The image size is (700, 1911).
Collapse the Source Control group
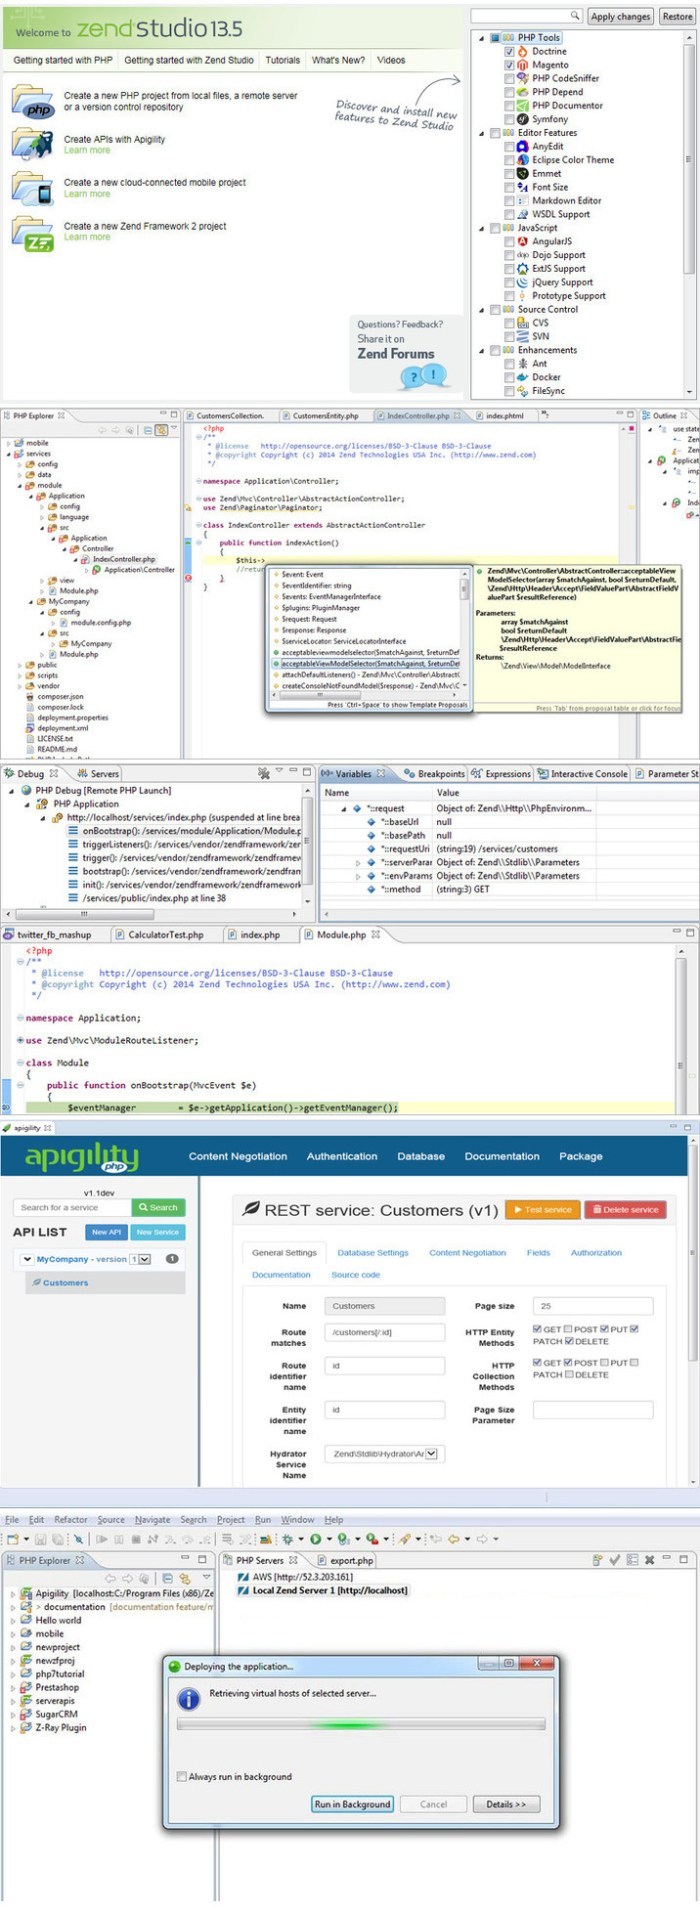coord(481,309)
